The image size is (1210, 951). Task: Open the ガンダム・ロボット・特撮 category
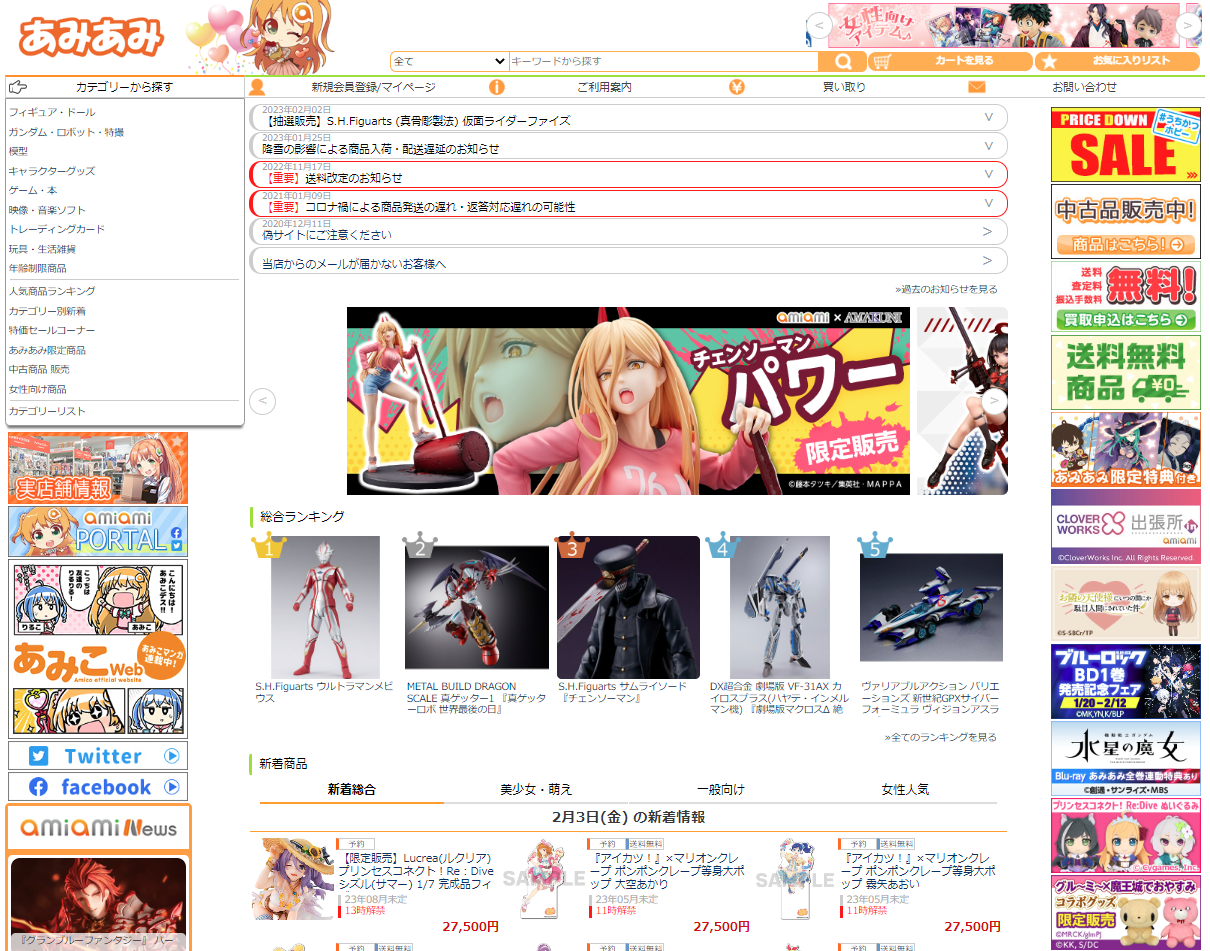pos(66,132)
